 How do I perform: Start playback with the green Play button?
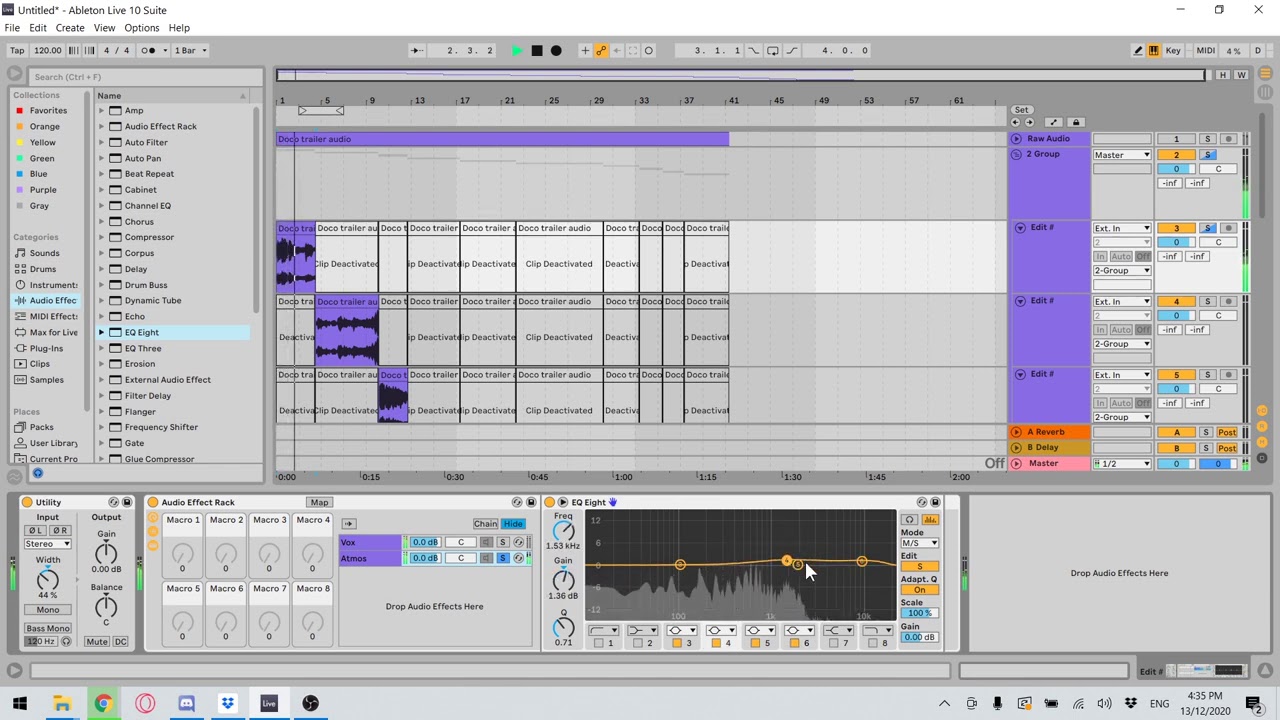click(x=517, y=50)
